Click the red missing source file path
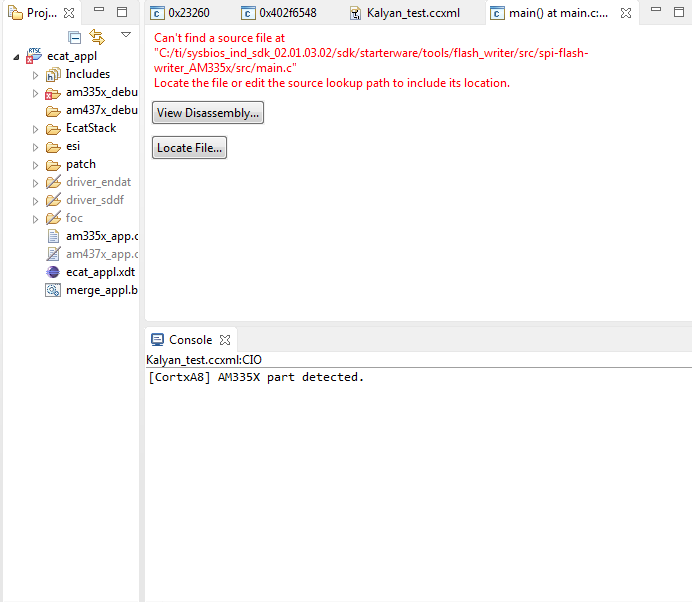This screenshot has height=602, width=692. pos(371,60)
